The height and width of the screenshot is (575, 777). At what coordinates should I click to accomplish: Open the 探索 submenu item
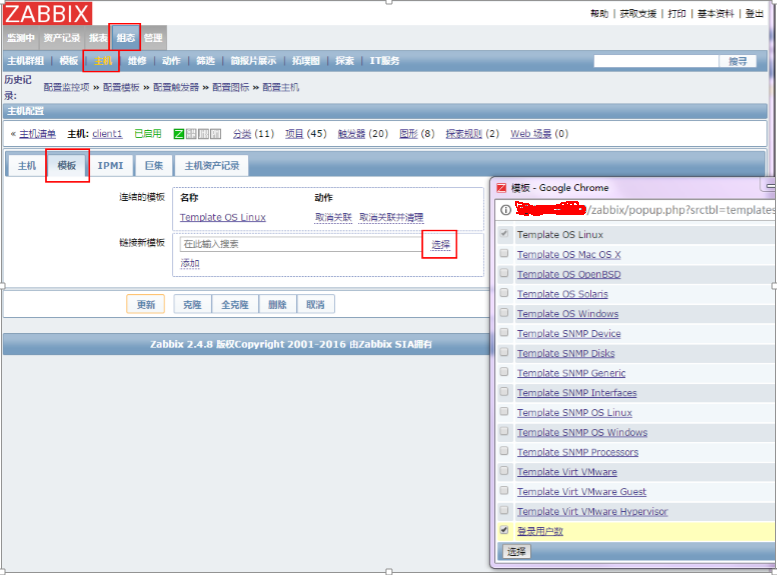(344, 61)
